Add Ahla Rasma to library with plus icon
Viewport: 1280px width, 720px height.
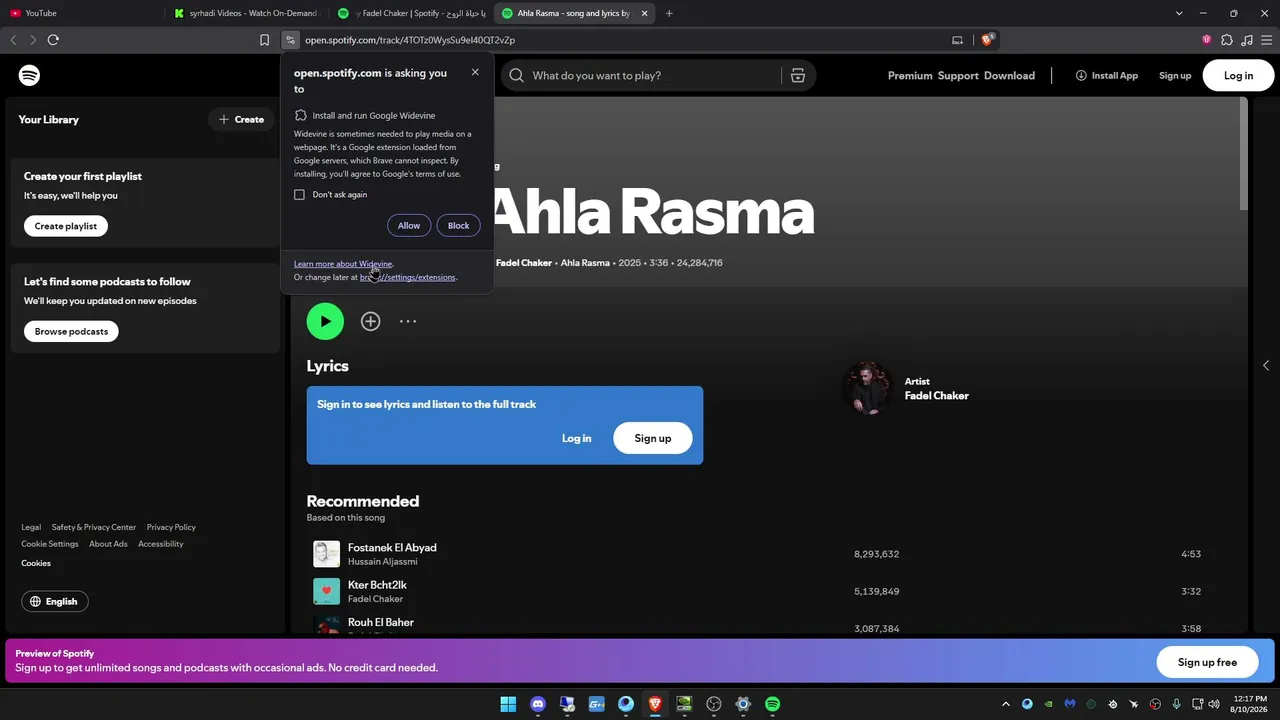[371, 321]
